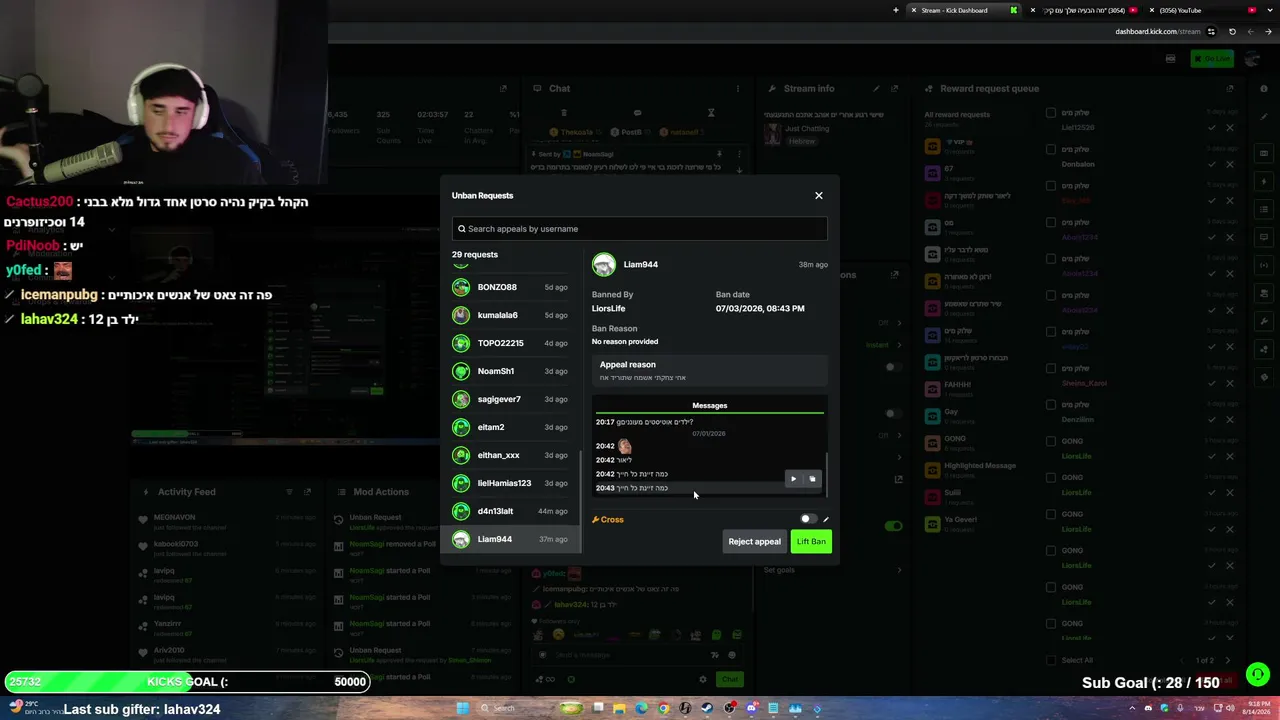The width and height of the screenshot is (1280, 720).
Task: Select BONZO88 unban request
Action: pos(511,287)
